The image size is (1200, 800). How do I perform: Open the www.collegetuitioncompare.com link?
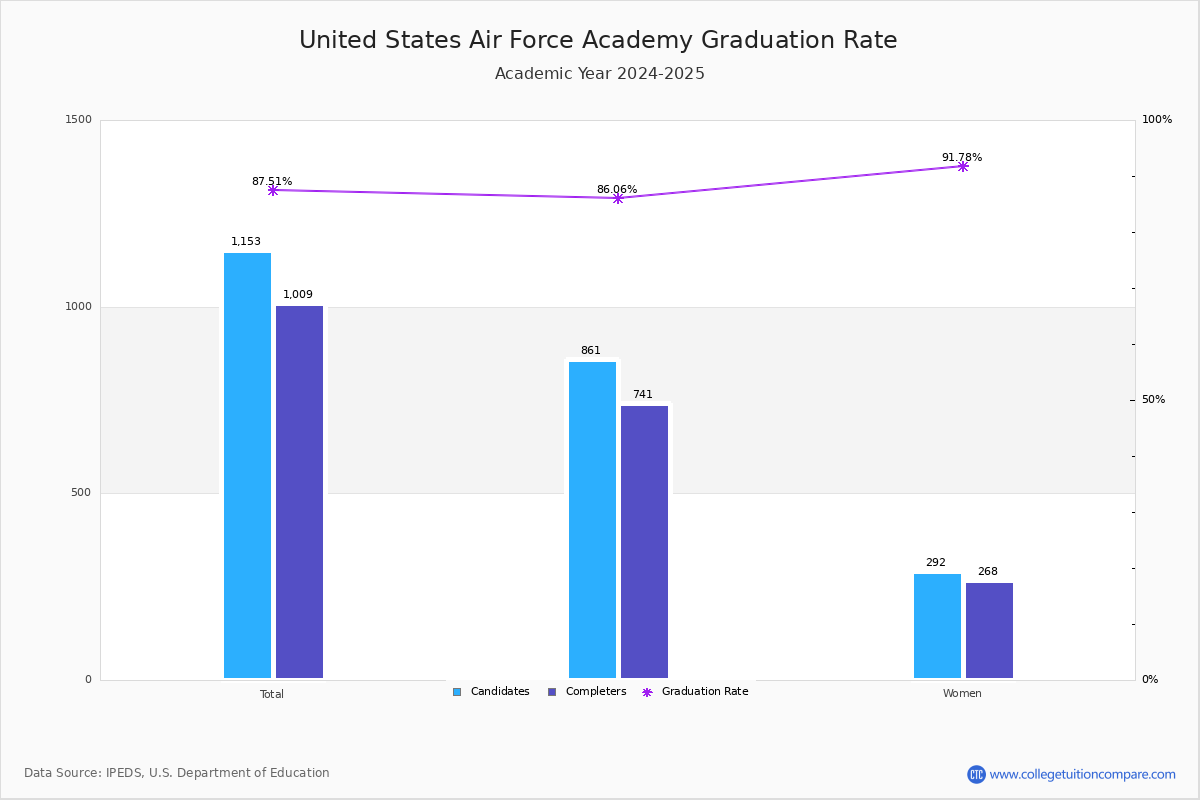pos(1082,774)
